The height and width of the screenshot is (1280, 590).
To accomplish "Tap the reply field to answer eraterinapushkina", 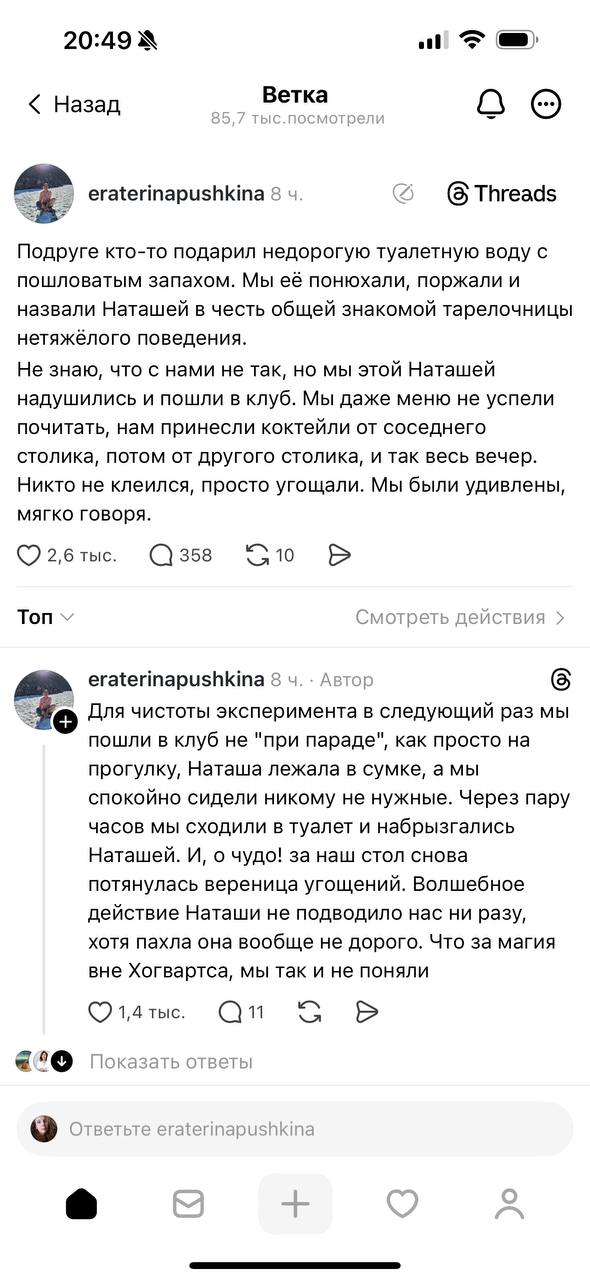I will [295, 1129].
